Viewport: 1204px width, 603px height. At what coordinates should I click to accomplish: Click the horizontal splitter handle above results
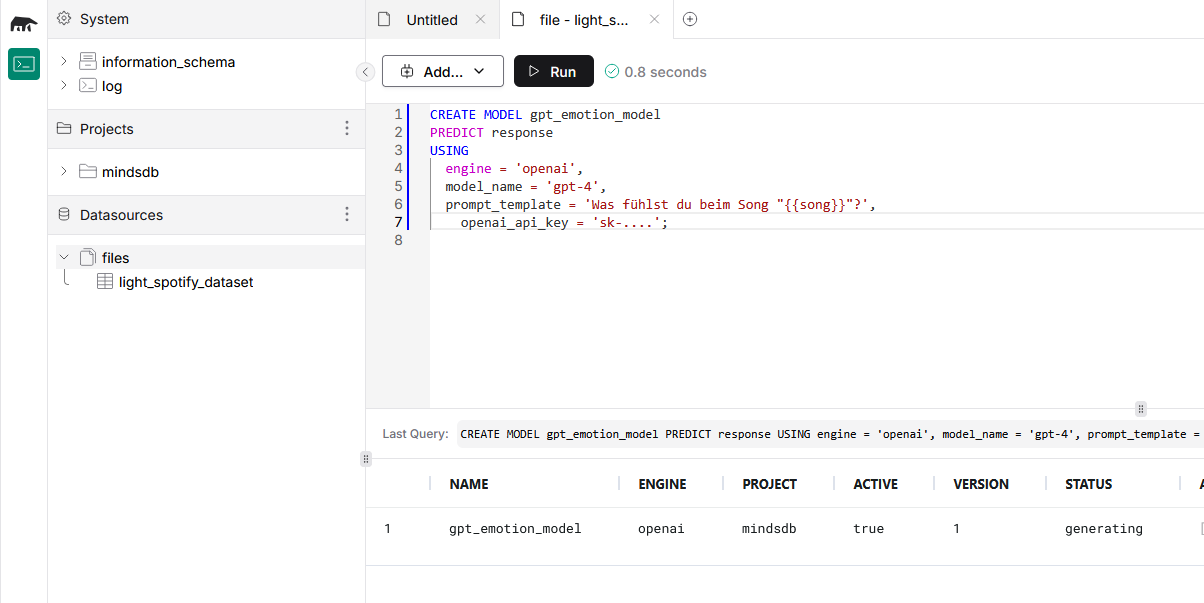1141,408
